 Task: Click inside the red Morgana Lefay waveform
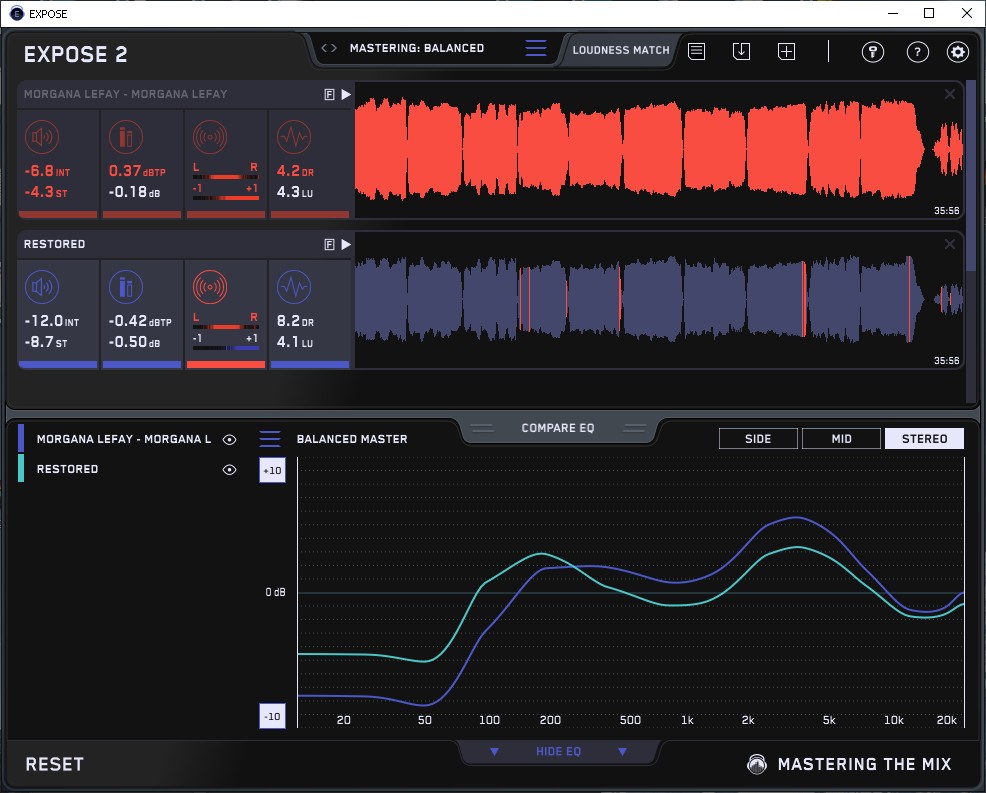click(x=658, y=150)
